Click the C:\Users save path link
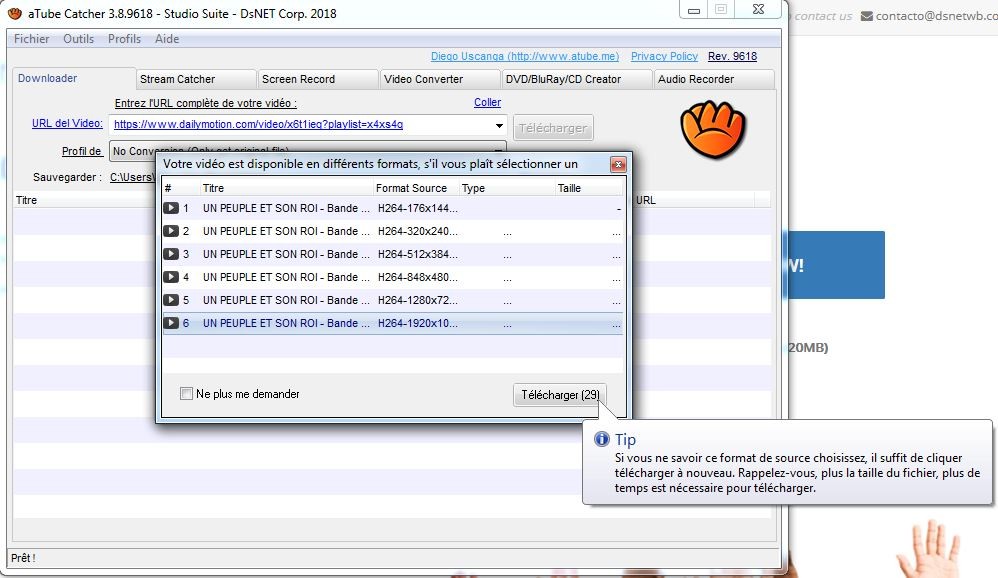 pos(132,177)
